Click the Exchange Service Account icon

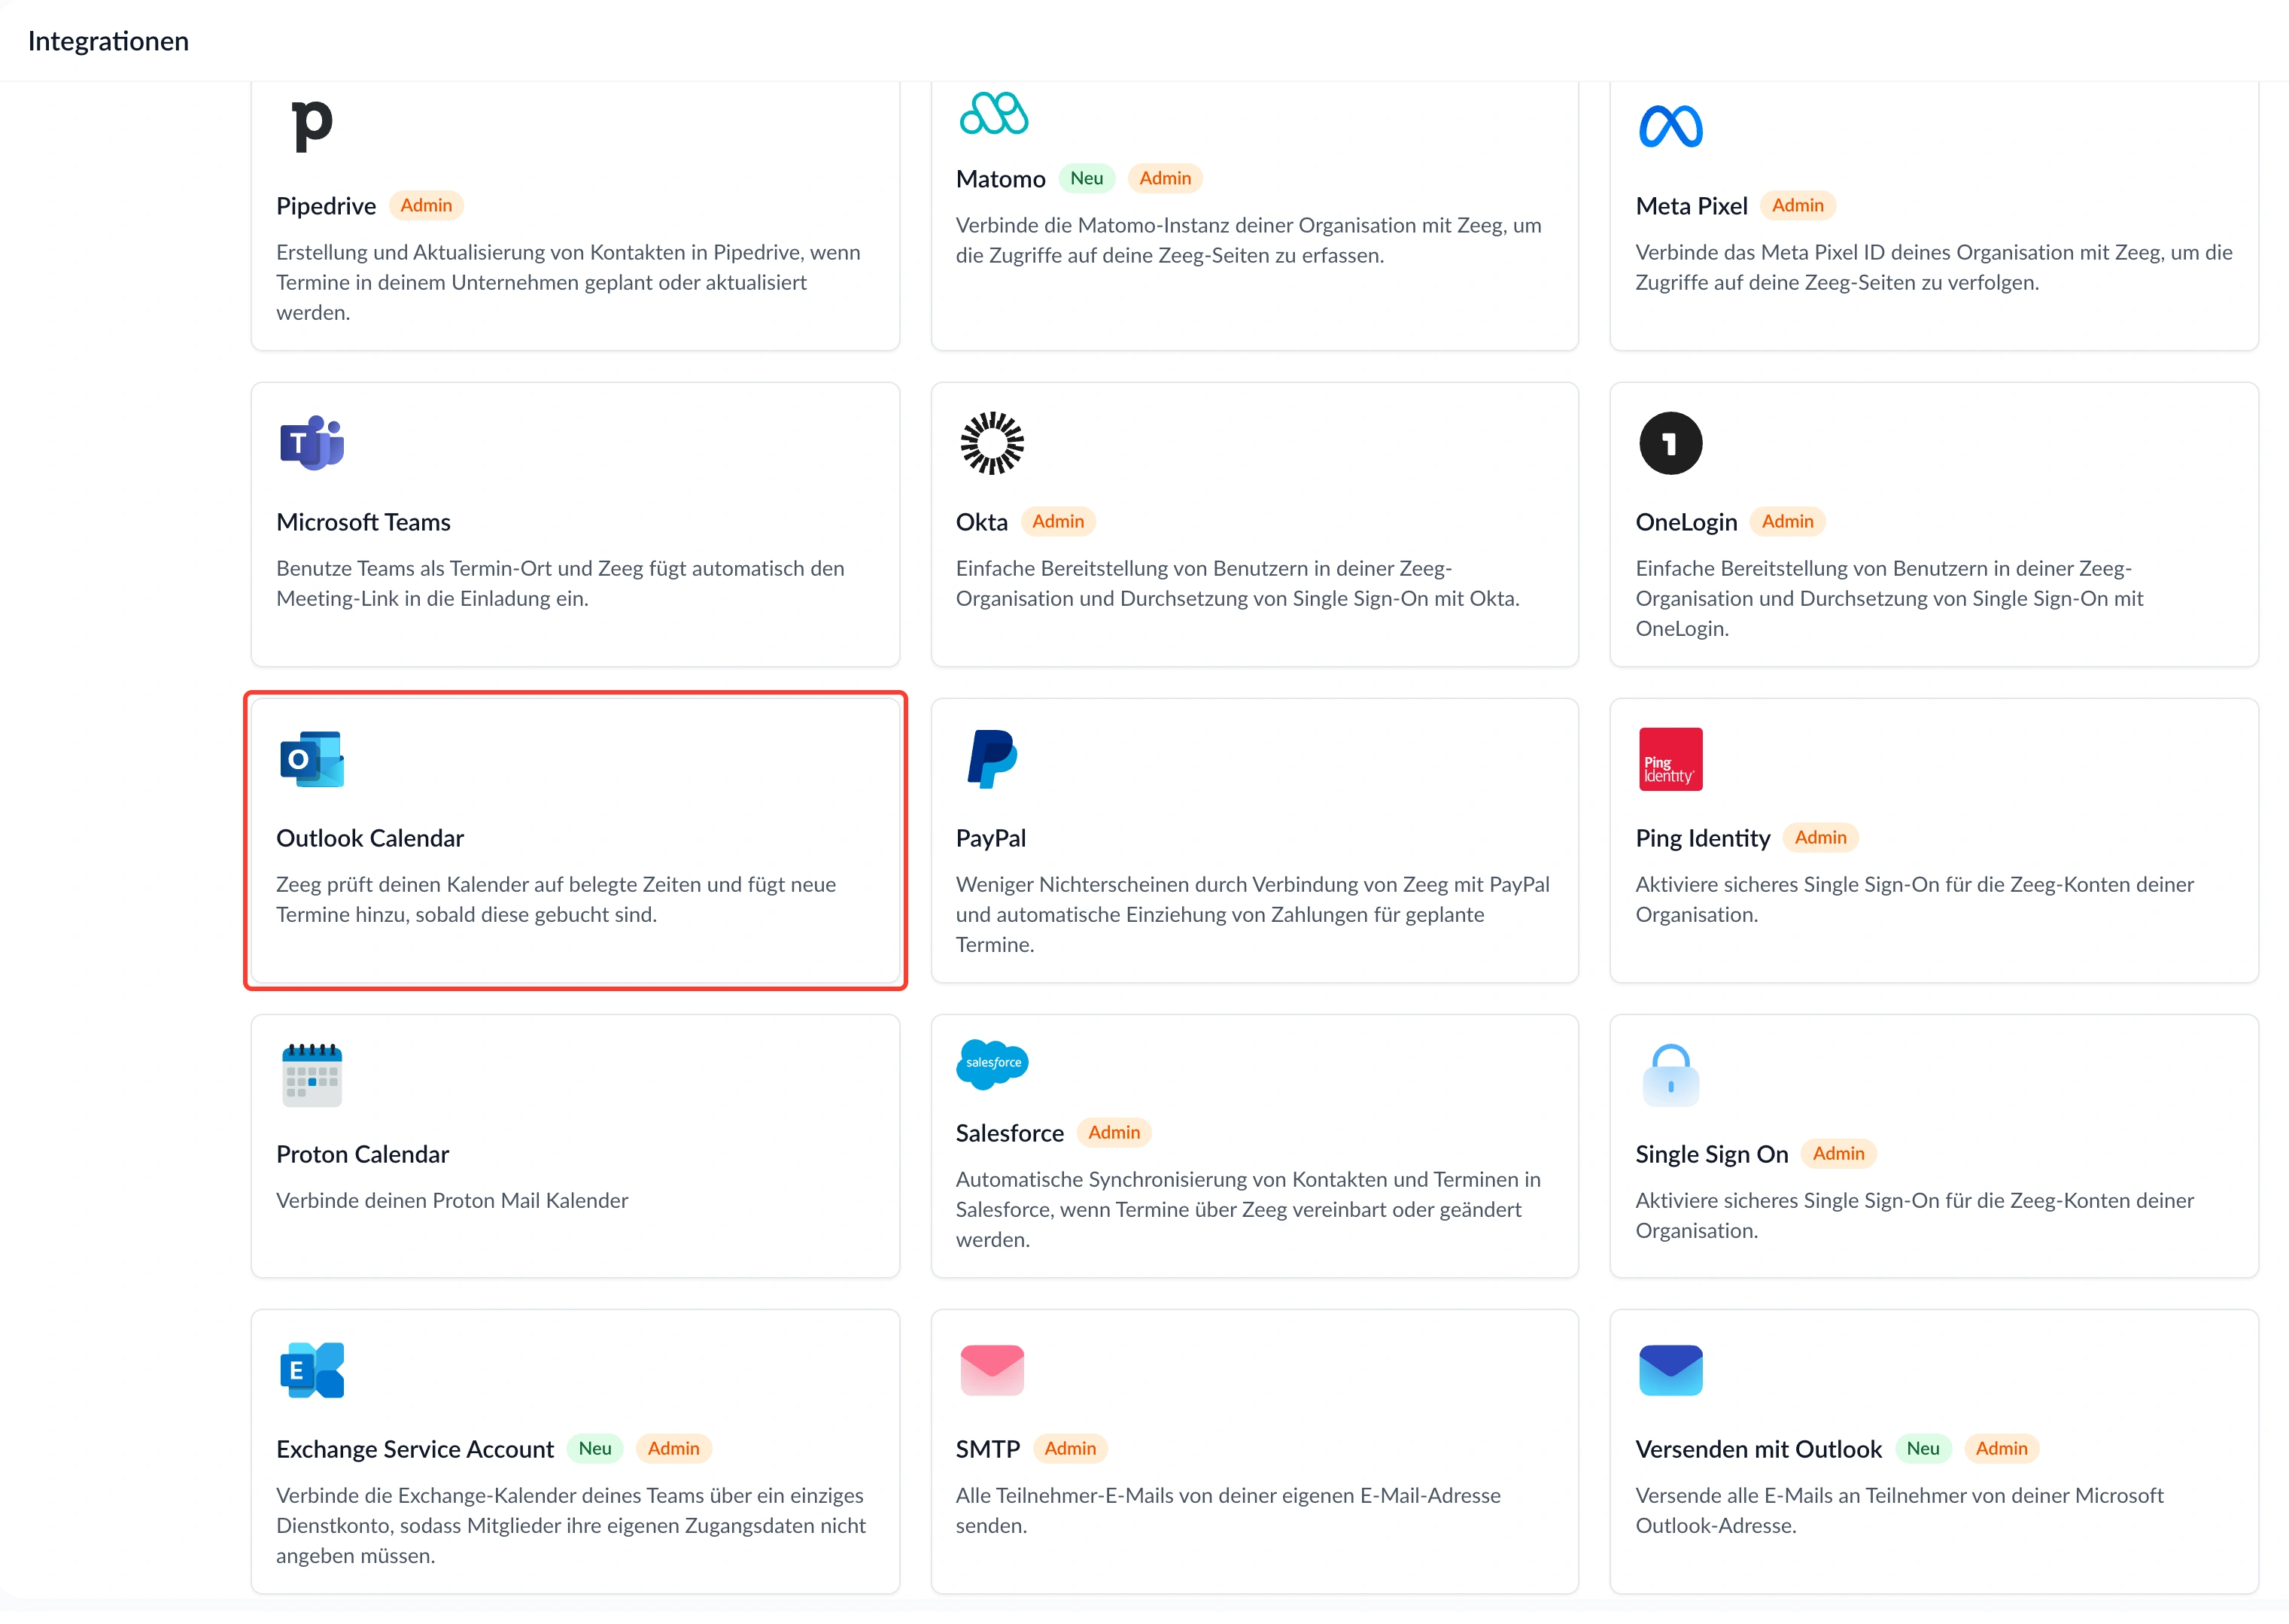pyautogui.click(x=312, y=1370)
